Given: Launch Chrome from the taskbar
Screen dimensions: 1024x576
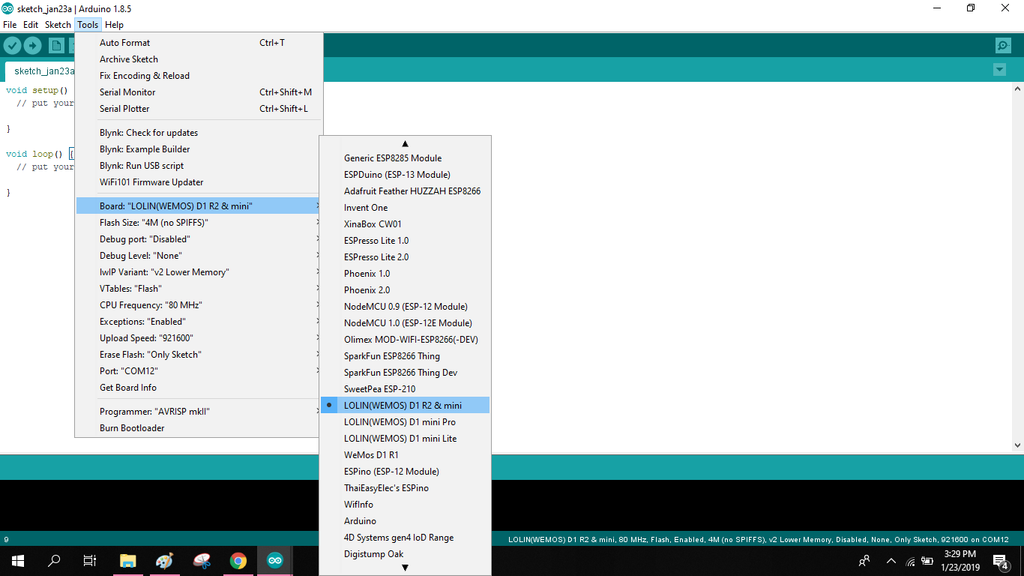Looking at the screenshot, I should (x=238, y=561).
